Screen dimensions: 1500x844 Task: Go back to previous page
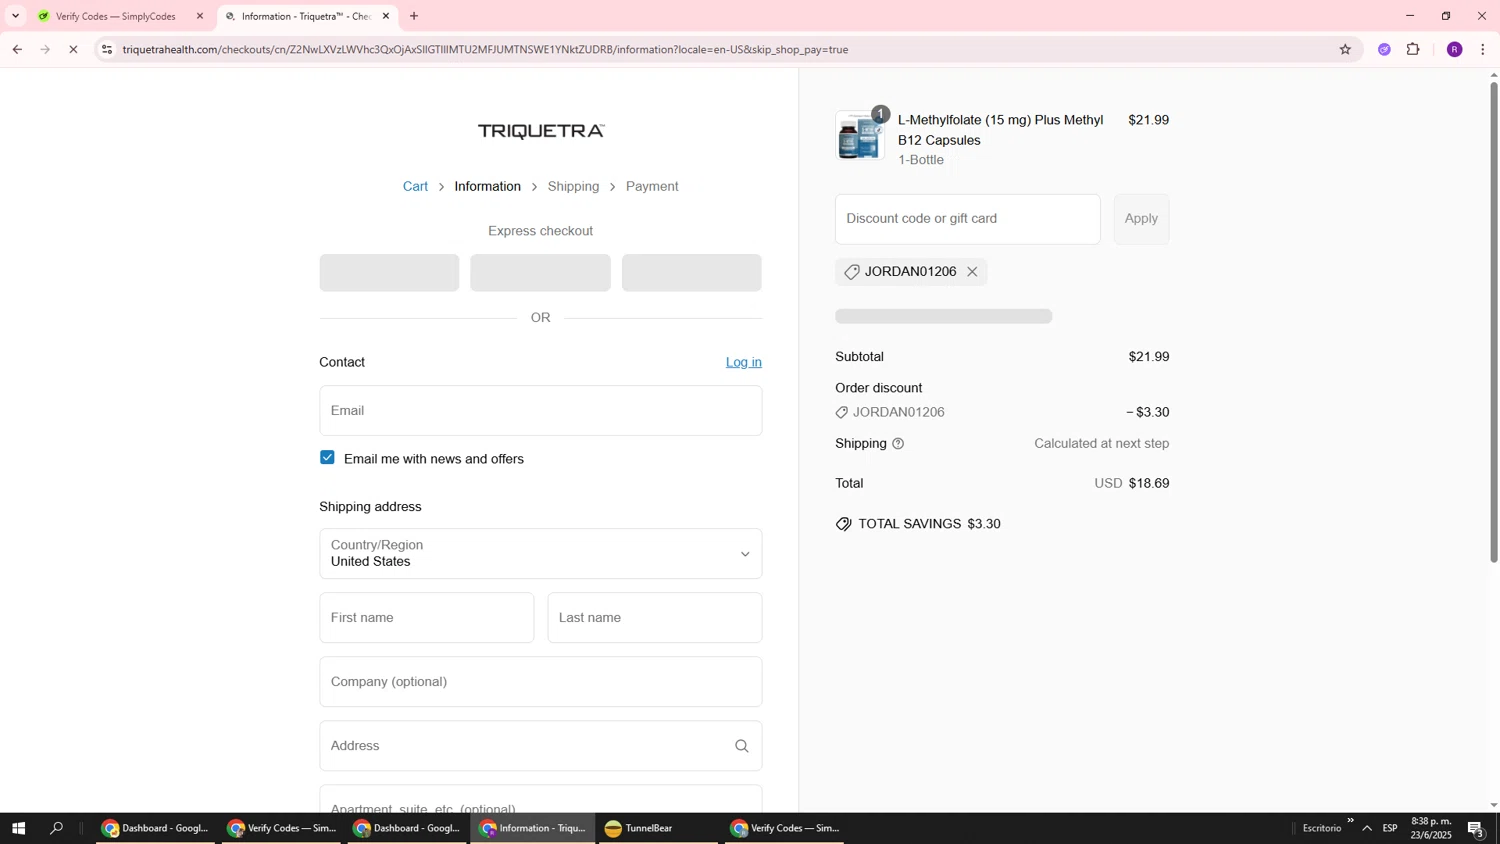click(x=17, y=49)
